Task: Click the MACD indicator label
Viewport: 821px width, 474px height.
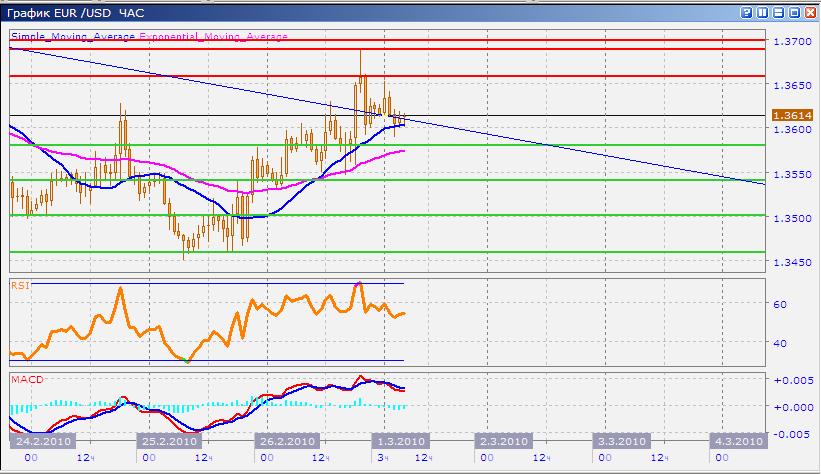Action: coord(27,379)
